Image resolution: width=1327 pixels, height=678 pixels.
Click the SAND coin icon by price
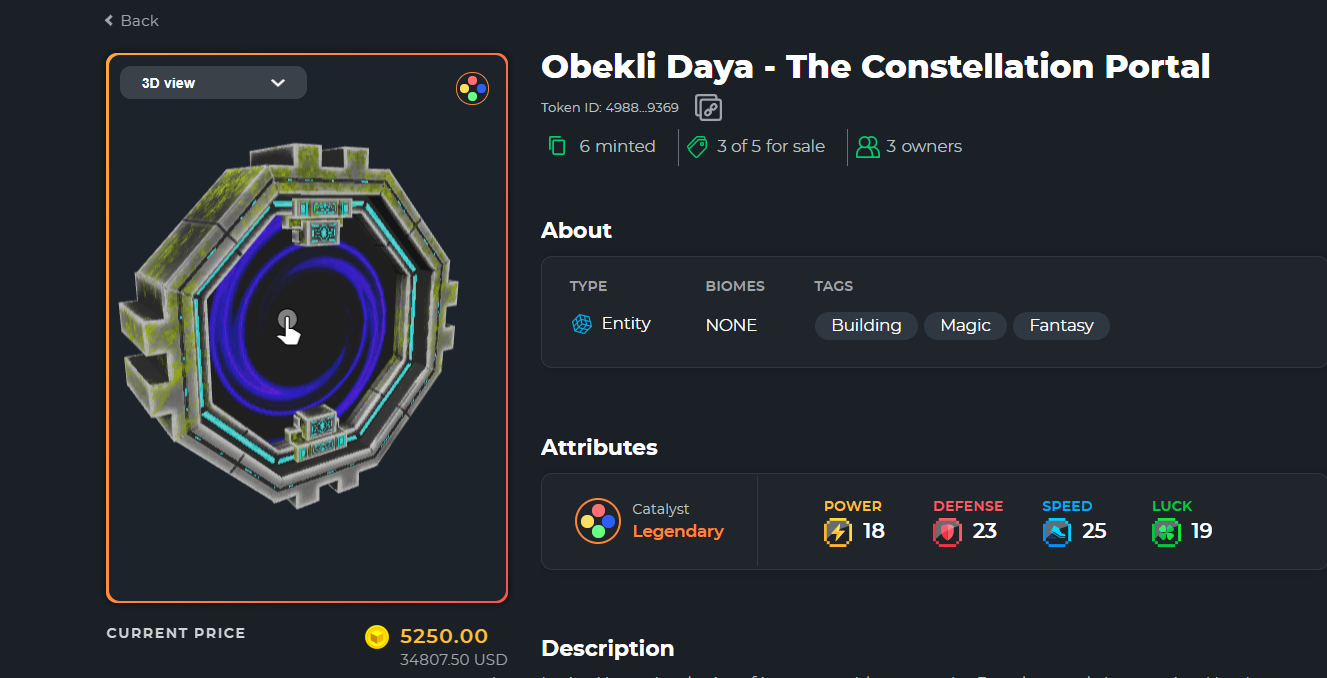[377, 636]
